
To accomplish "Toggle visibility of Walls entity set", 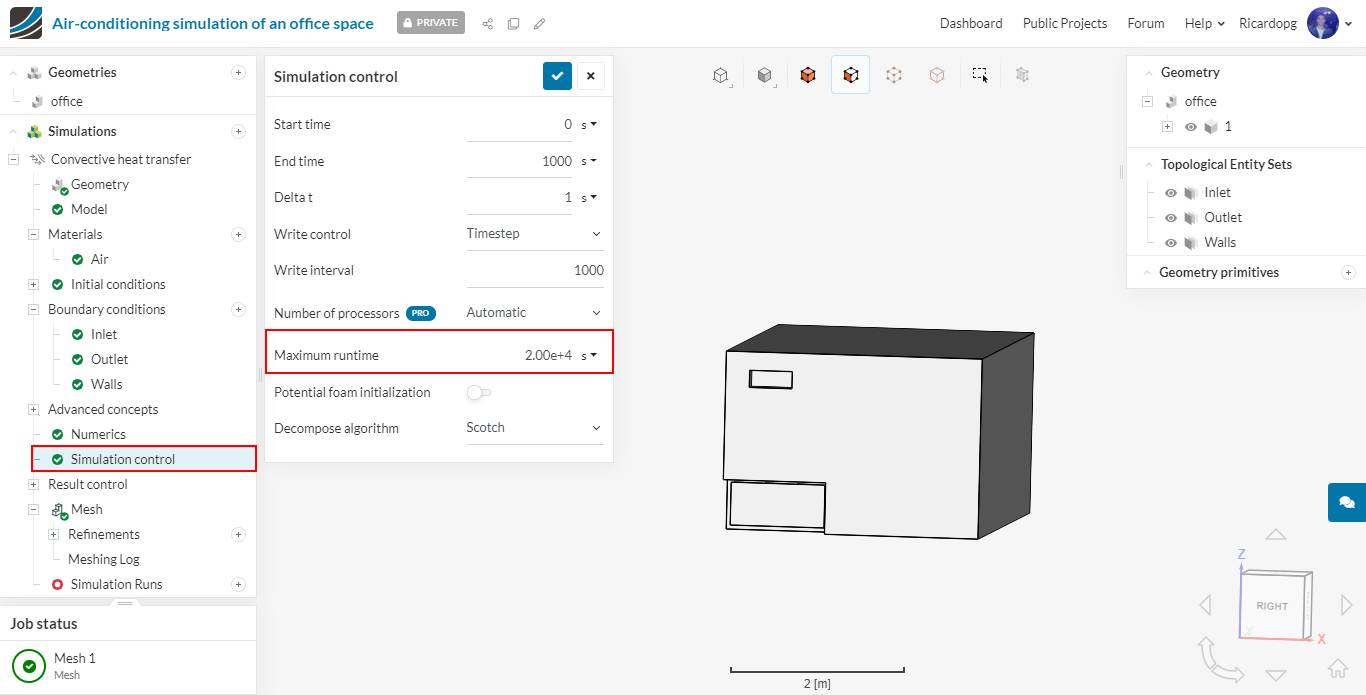I will tap(1171, 243).
